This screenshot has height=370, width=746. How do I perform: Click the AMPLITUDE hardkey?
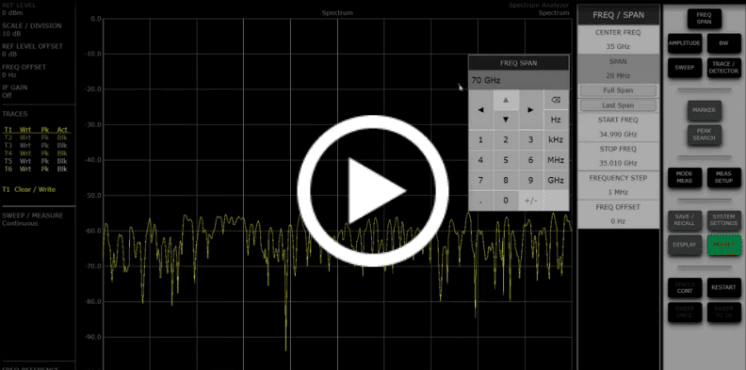point(685,43)
